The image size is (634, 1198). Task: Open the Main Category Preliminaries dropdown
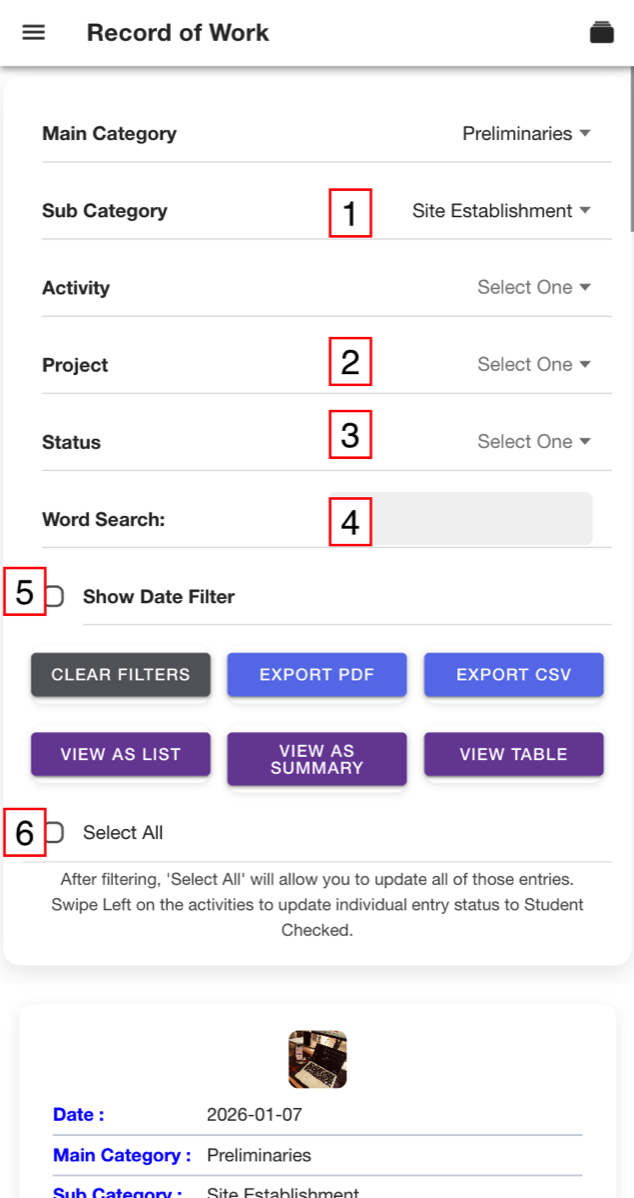[x=526, y=134]
